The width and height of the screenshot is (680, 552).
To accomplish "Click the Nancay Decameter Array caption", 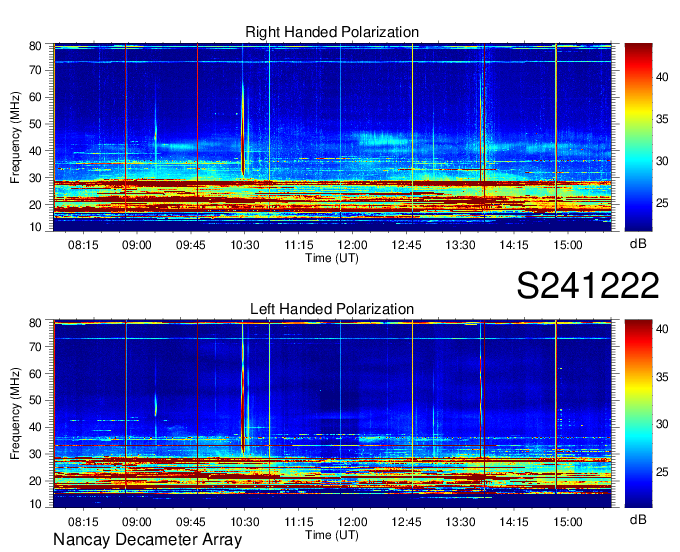I will coord(147,539).
